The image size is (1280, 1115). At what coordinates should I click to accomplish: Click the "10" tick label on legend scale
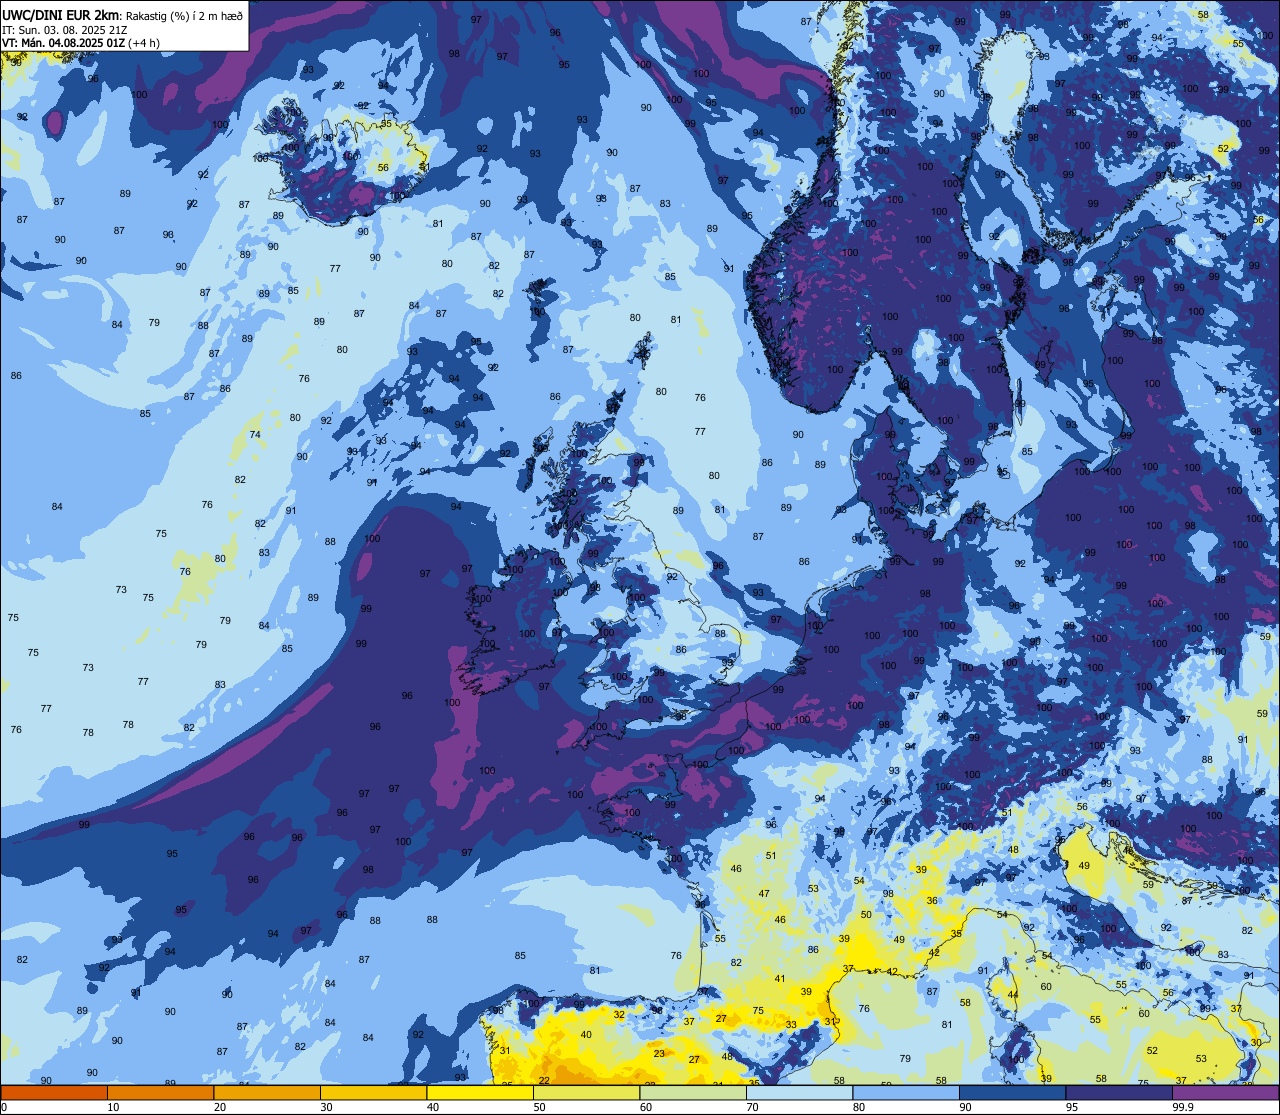113,1107
